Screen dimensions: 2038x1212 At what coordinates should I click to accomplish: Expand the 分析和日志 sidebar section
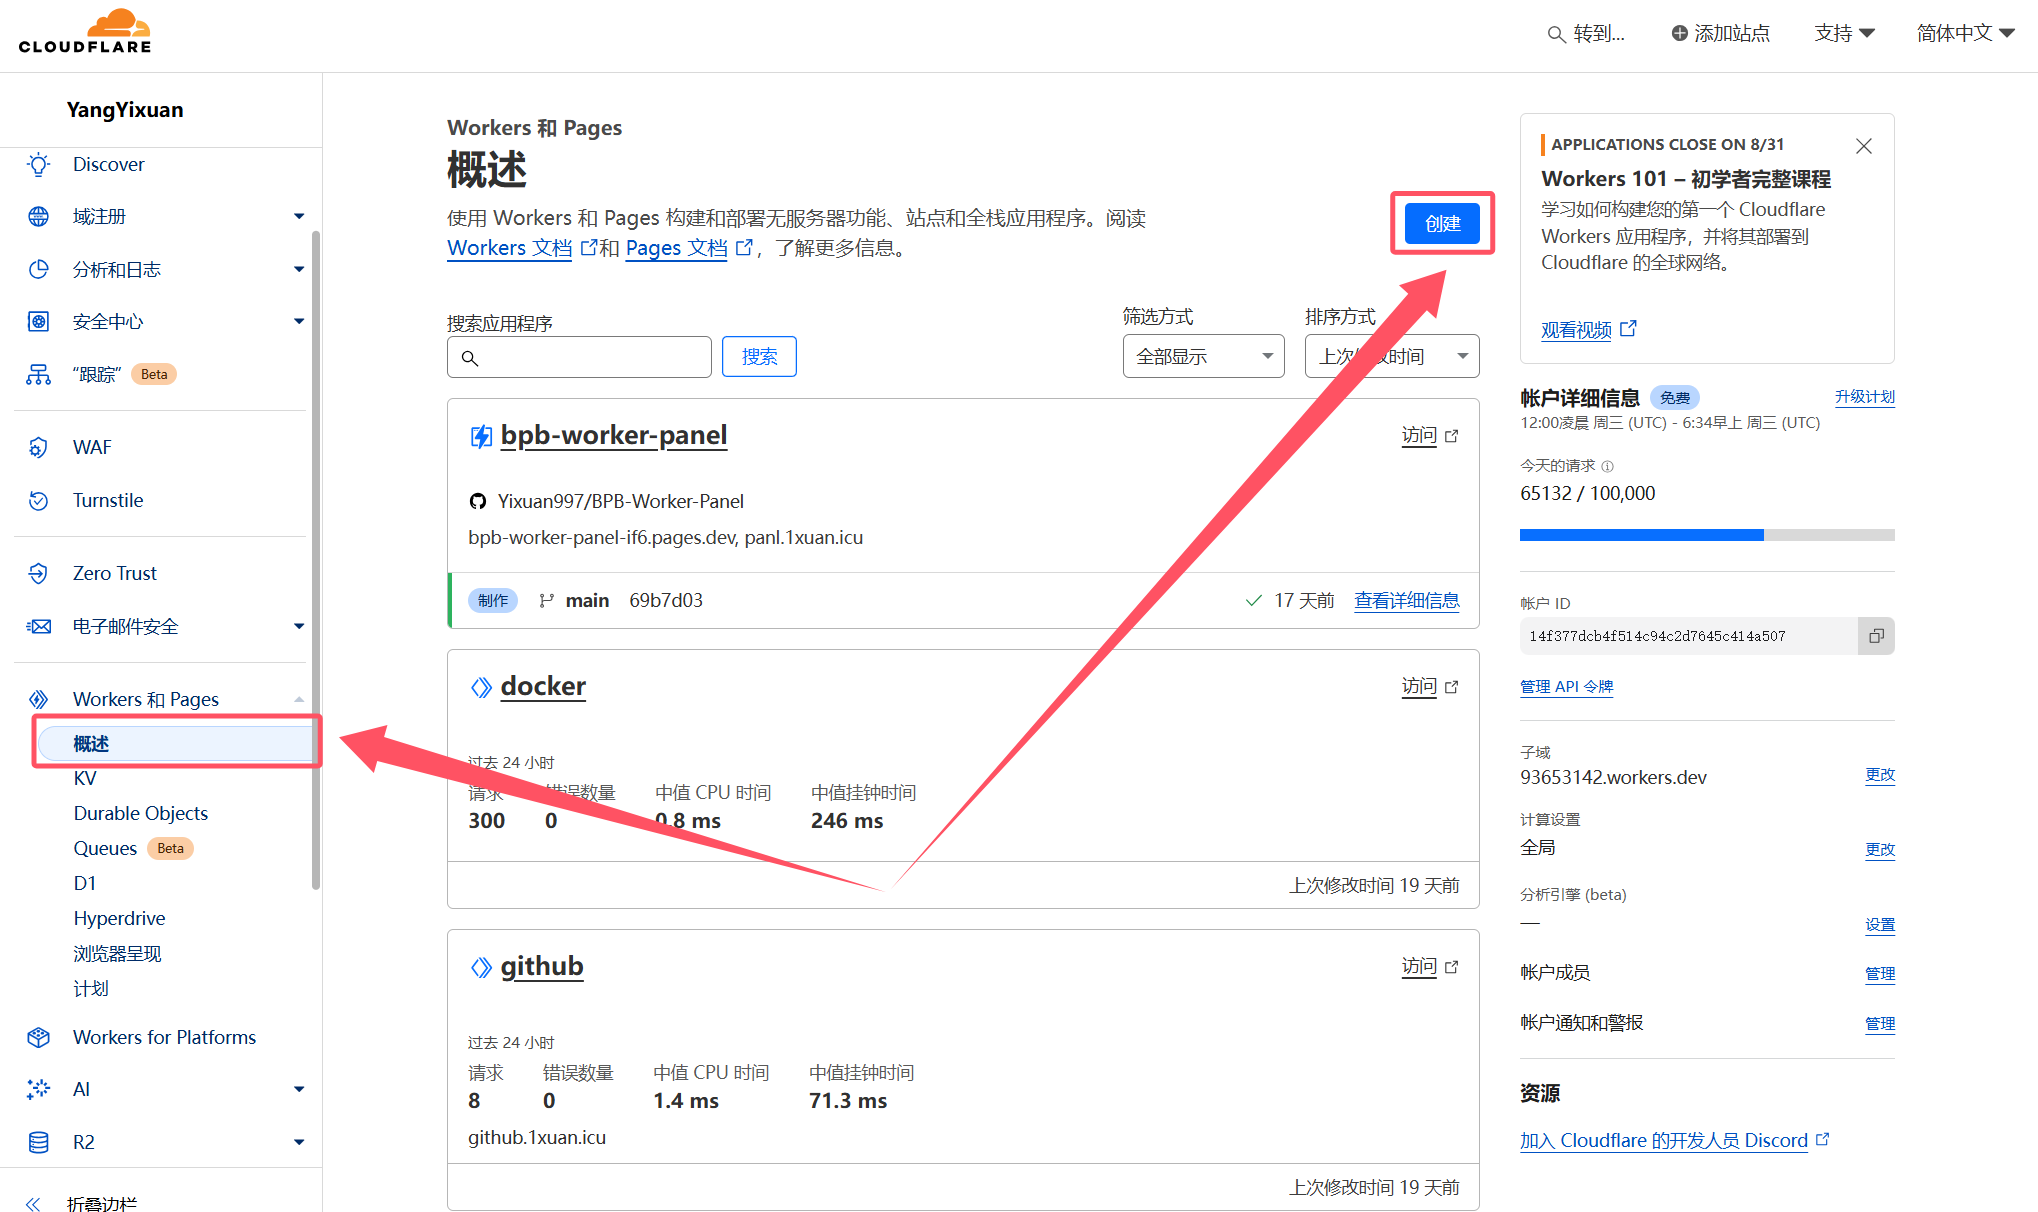[x=298, y=269]
